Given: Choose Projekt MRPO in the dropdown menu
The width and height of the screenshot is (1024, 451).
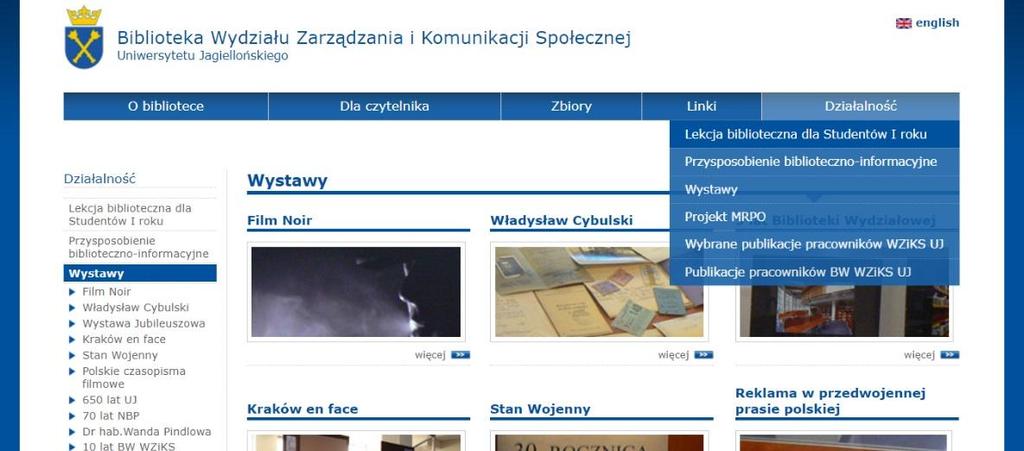Looking at the screenshot, I should pos(814,217).
